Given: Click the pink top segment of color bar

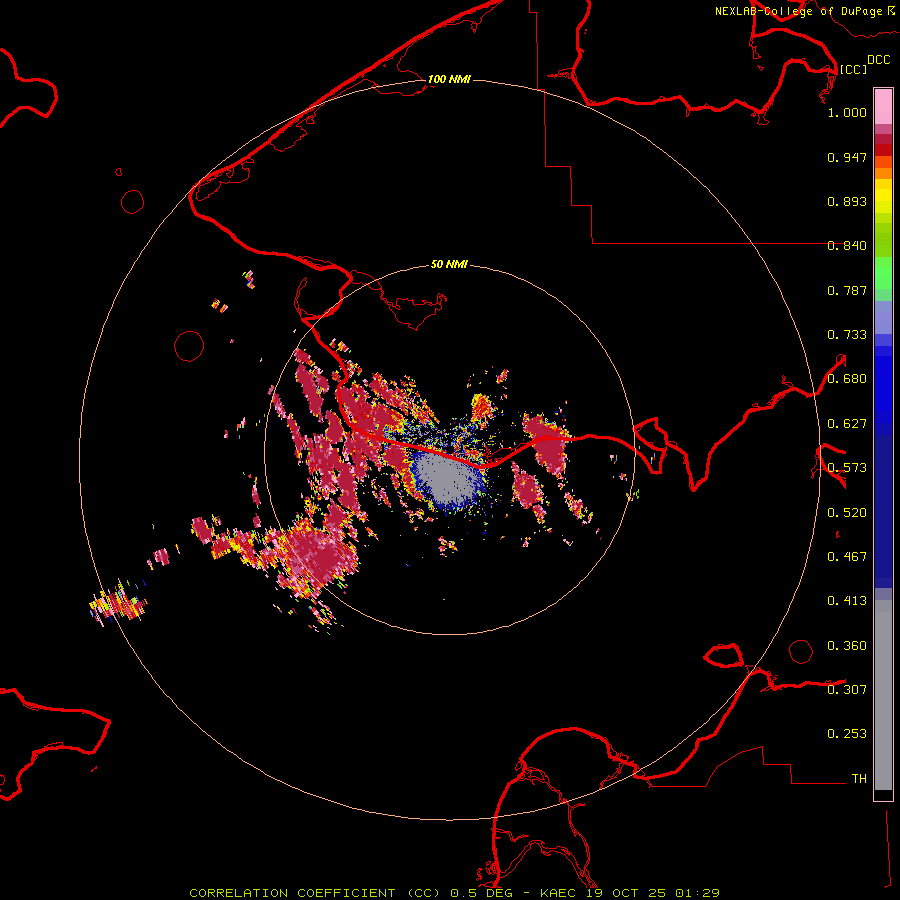Looking at the screenshot, I should pos(883,106).
